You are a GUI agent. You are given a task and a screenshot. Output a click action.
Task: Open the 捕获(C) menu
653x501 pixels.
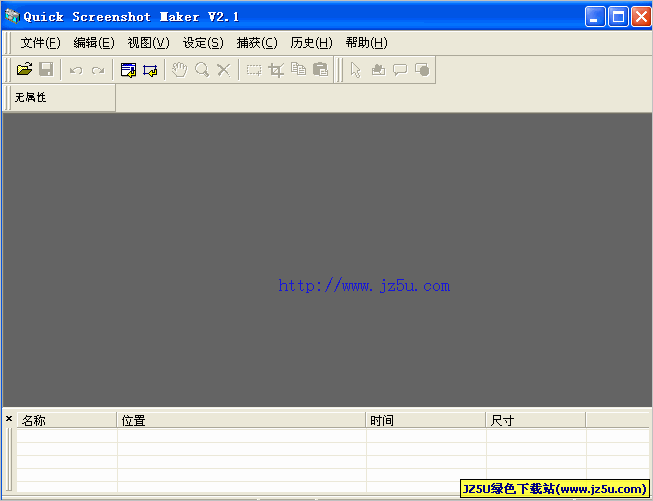click(257, 42)
